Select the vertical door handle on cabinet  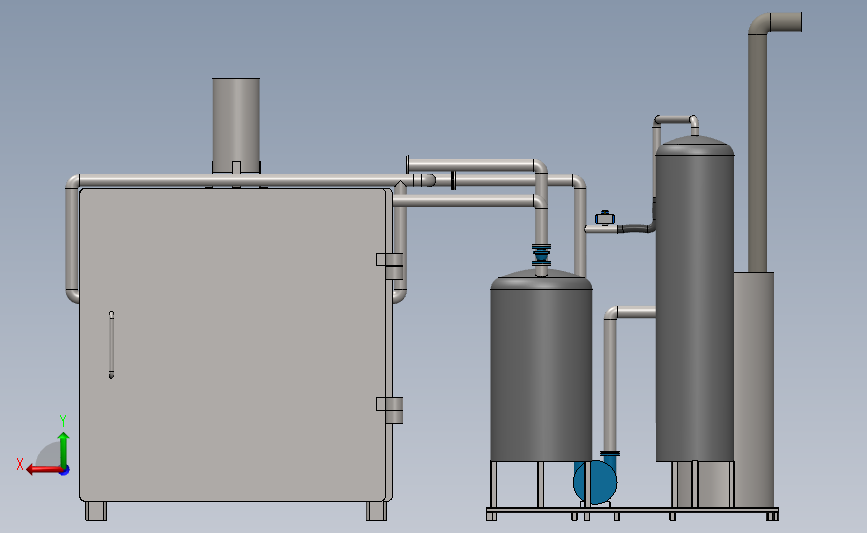[x=111, y=345]
